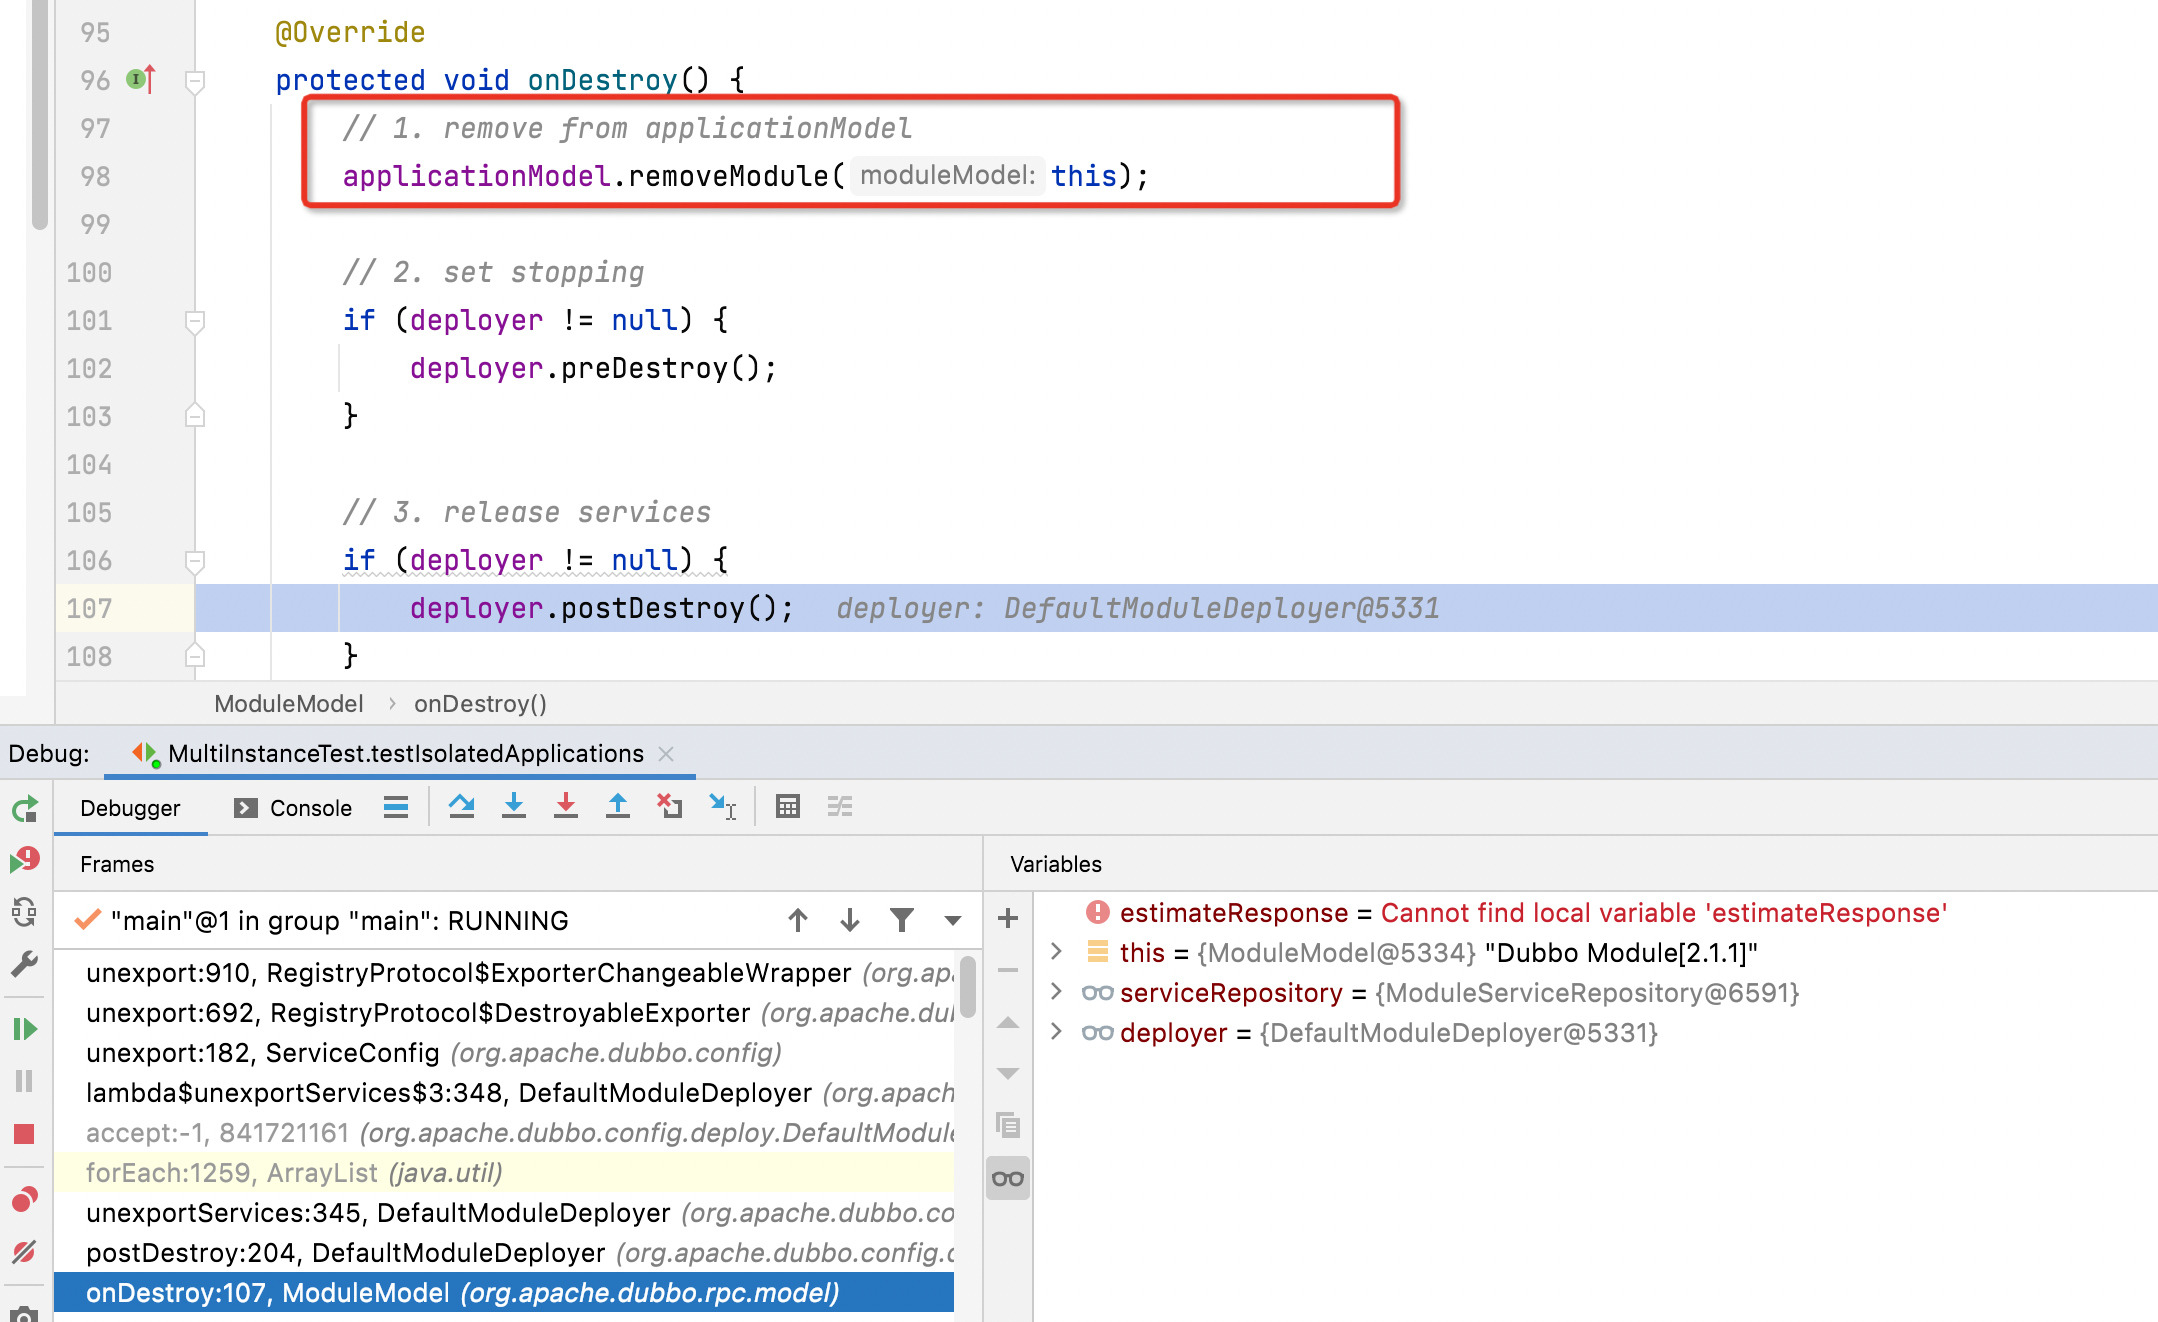The image size is (2158, 1322).
Task: Click the Frames list scrollbar
Action: point(967,988)
